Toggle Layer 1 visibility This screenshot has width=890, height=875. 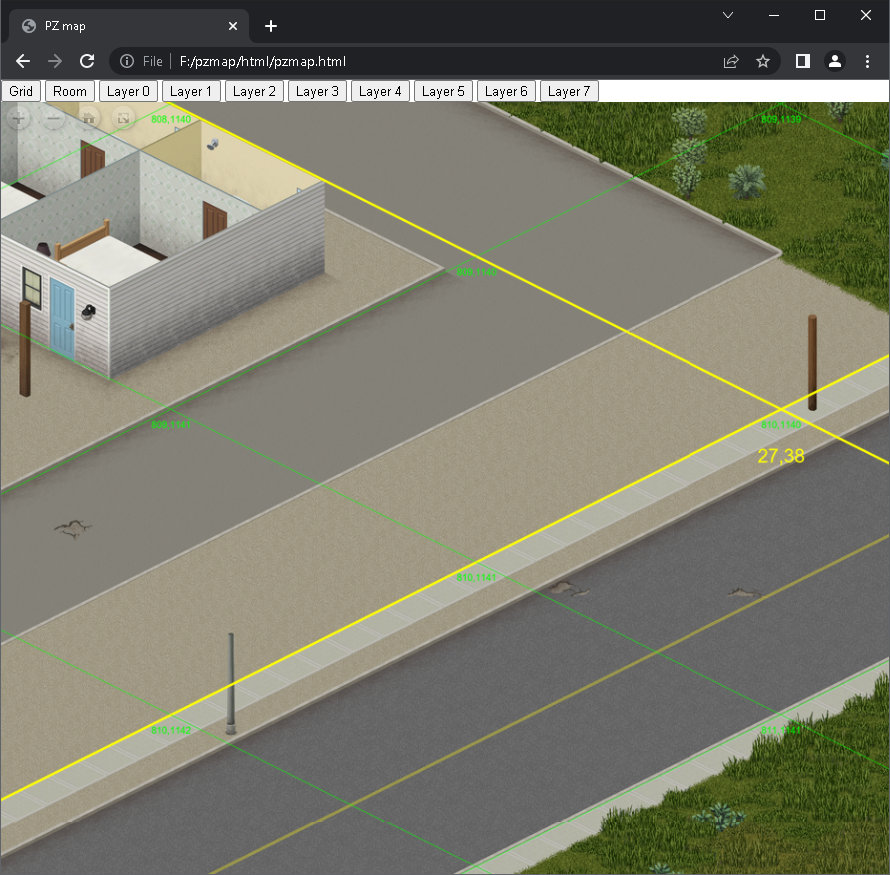pos(191,91)
